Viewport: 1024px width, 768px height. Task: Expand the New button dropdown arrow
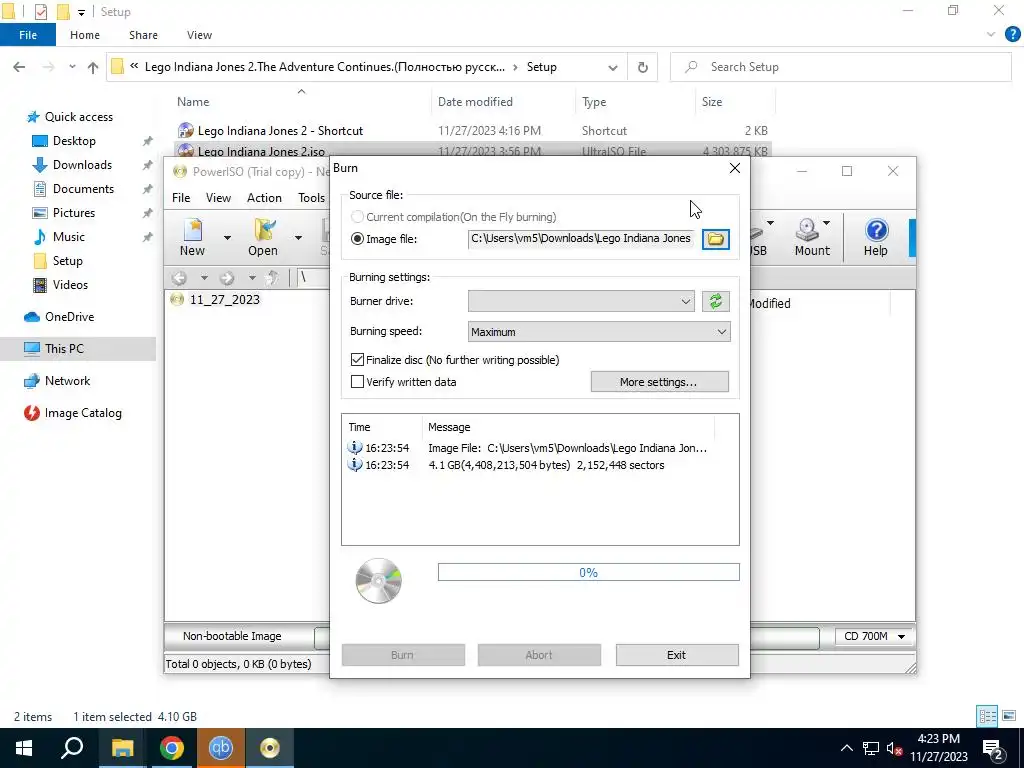tap(227, 238)
